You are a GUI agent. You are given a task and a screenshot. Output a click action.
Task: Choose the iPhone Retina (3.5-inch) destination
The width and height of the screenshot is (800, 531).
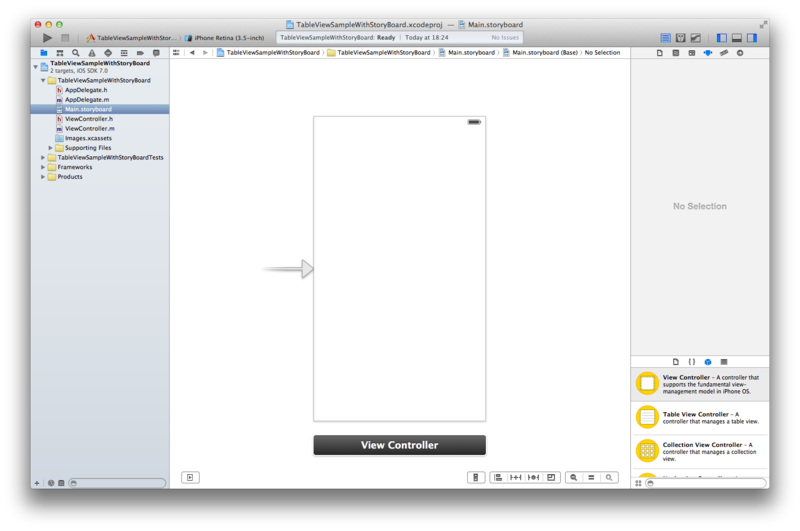(225, 38)
